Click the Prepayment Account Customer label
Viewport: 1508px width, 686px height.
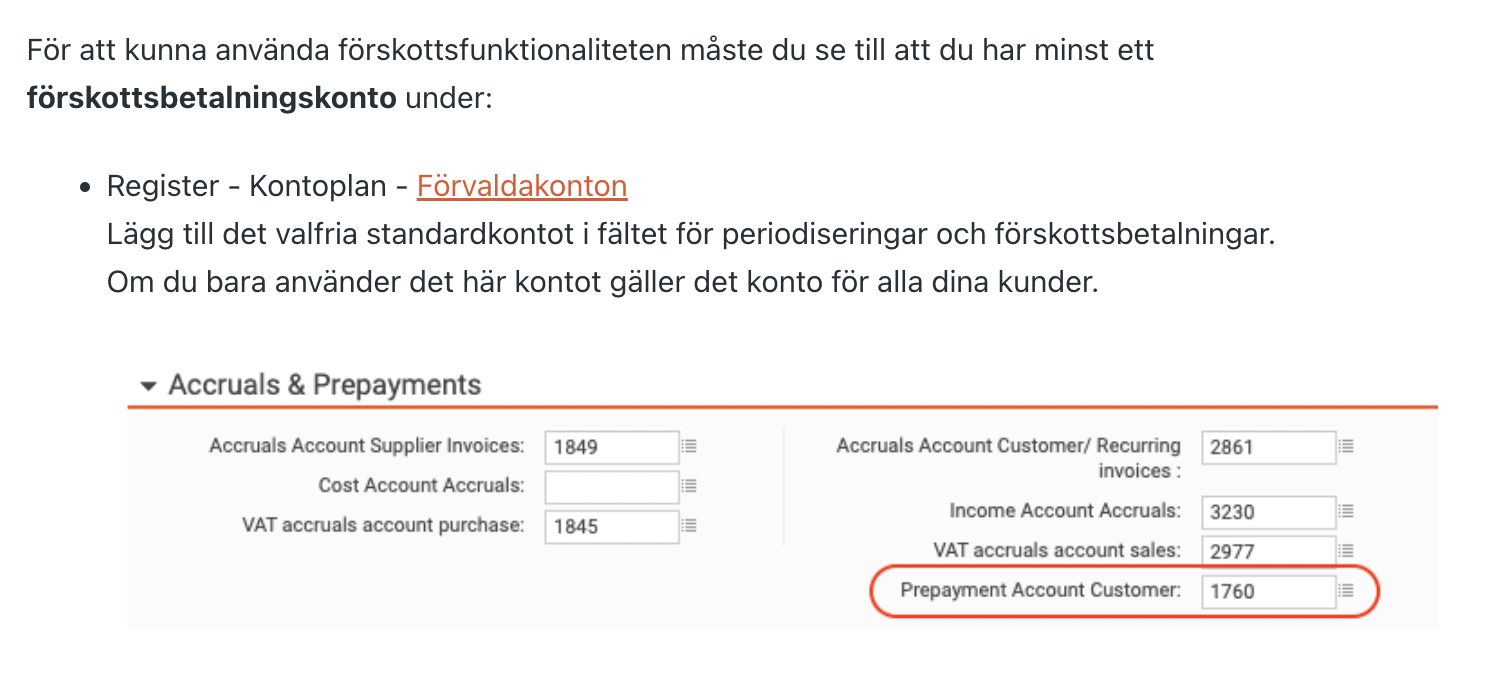click(1040, 590)
